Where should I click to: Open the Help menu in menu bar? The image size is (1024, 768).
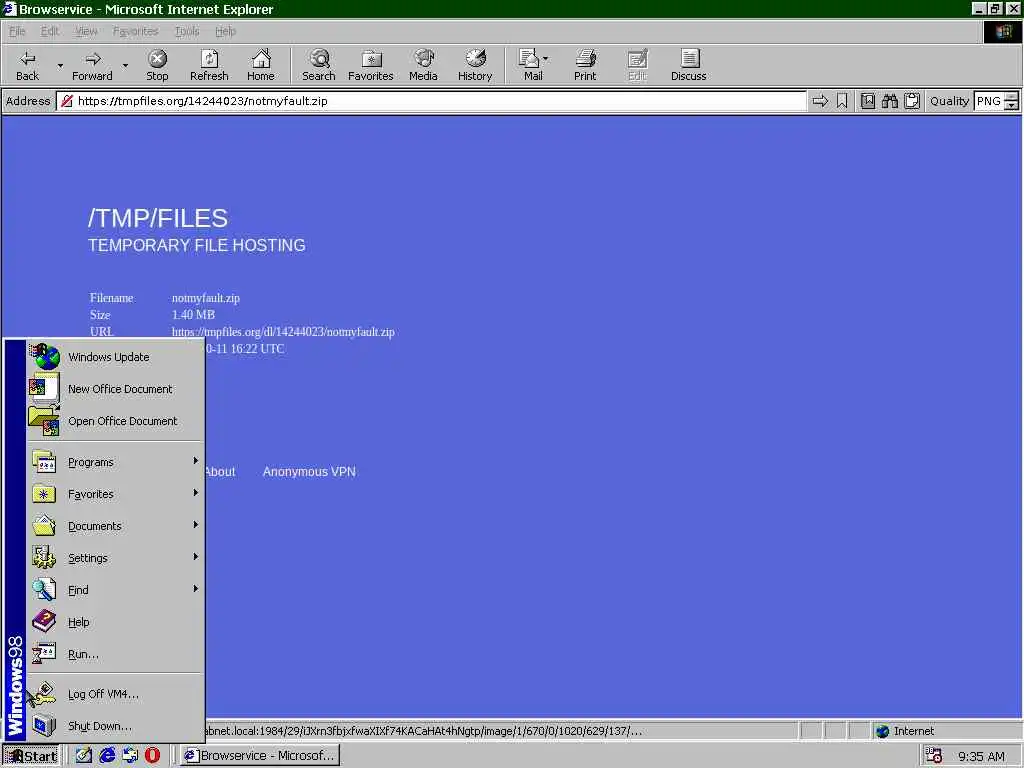click(225, 31)
